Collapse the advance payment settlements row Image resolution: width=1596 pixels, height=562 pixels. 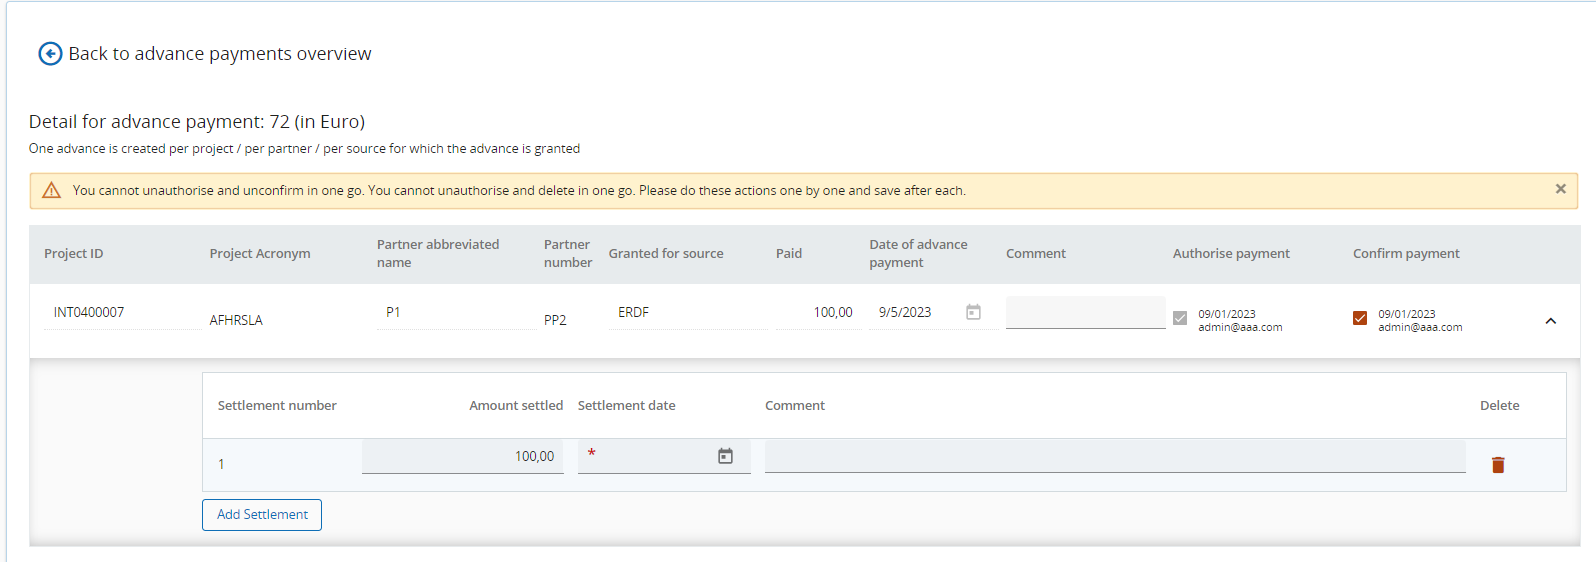[1550, 321]
